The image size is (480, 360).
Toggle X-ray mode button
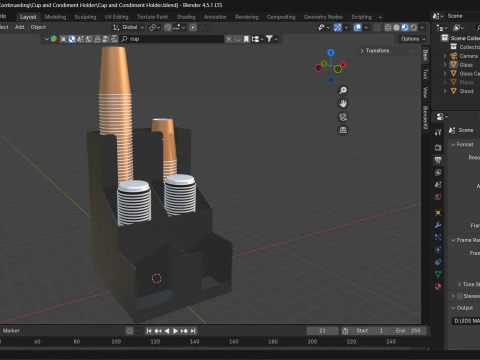coord(377,27)
